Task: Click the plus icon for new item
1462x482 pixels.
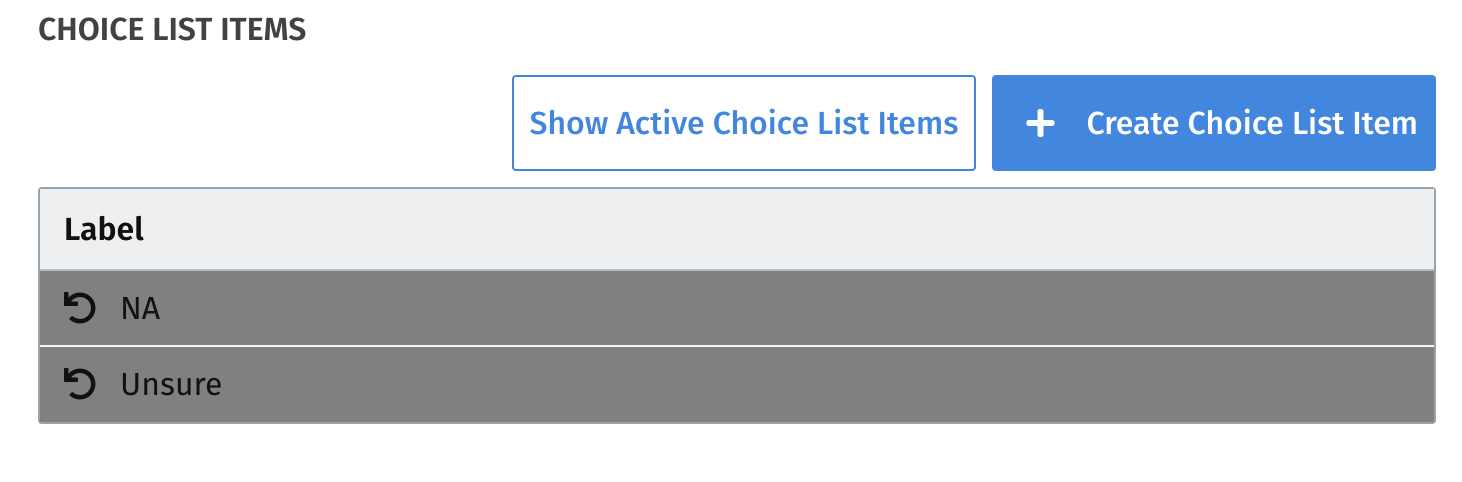Action: tap(1040, 124)
